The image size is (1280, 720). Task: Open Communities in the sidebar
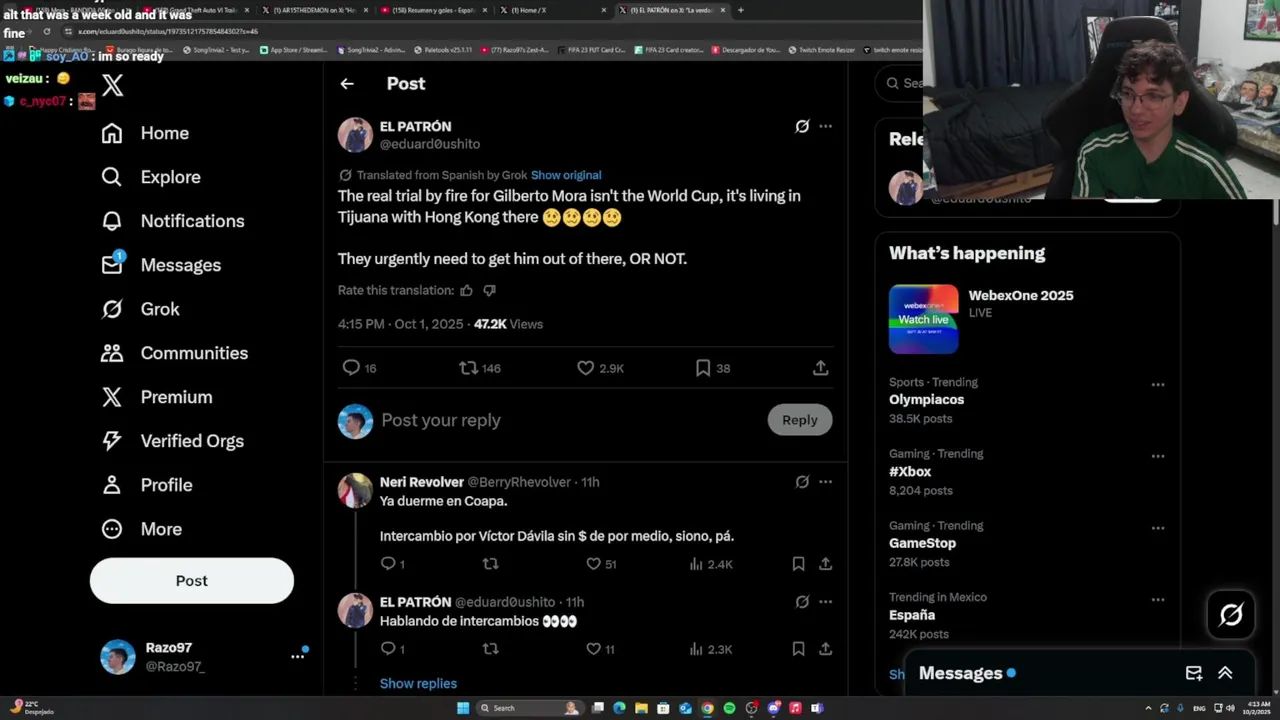coord(174,353)
